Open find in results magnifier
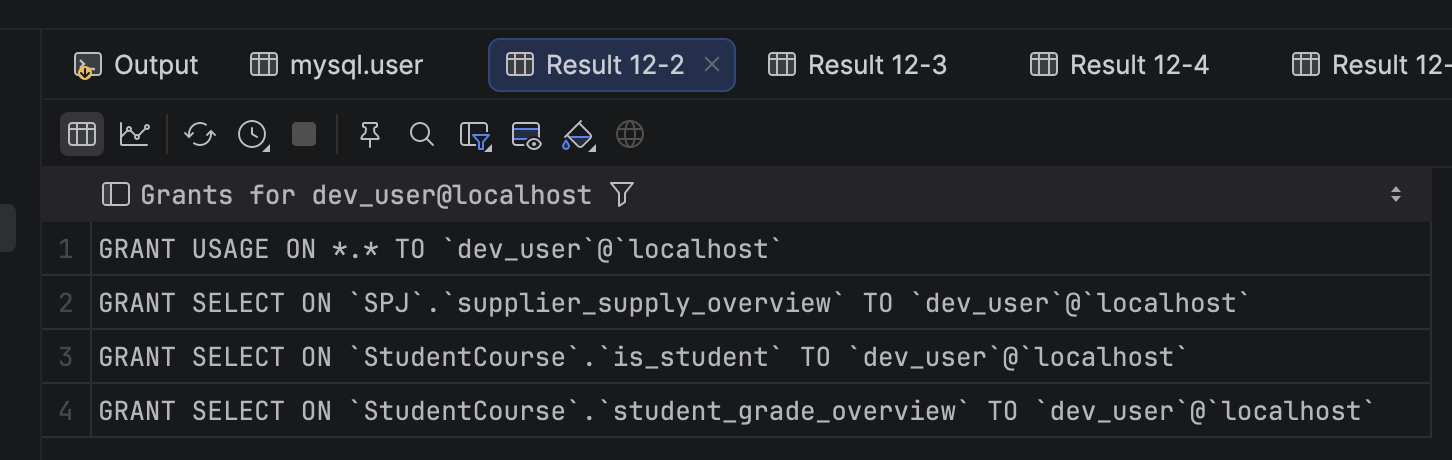The height and width of the screenshot is (460, 1452). [x=422, y=134]
